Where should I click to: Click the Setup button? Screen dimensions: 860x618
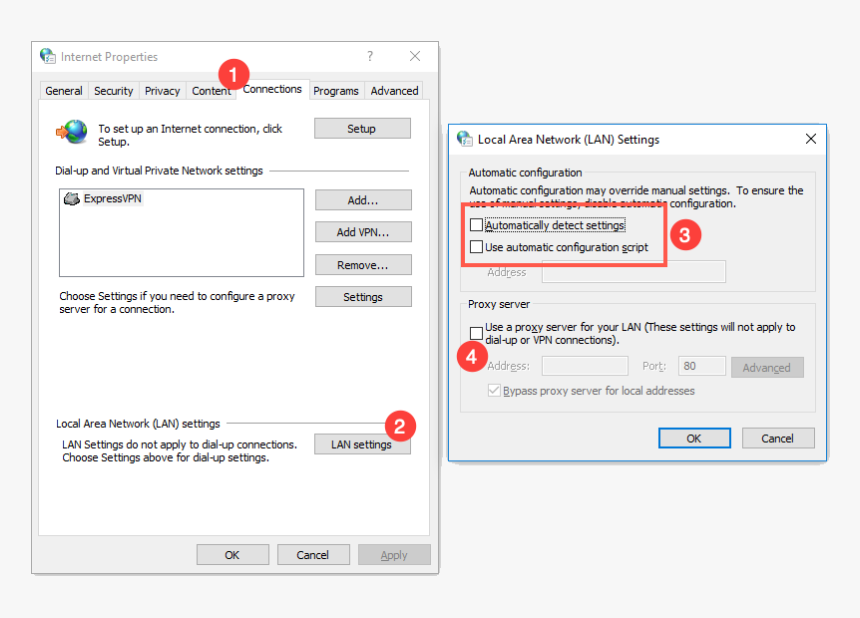pyautogui.click(x=361, y=128)
